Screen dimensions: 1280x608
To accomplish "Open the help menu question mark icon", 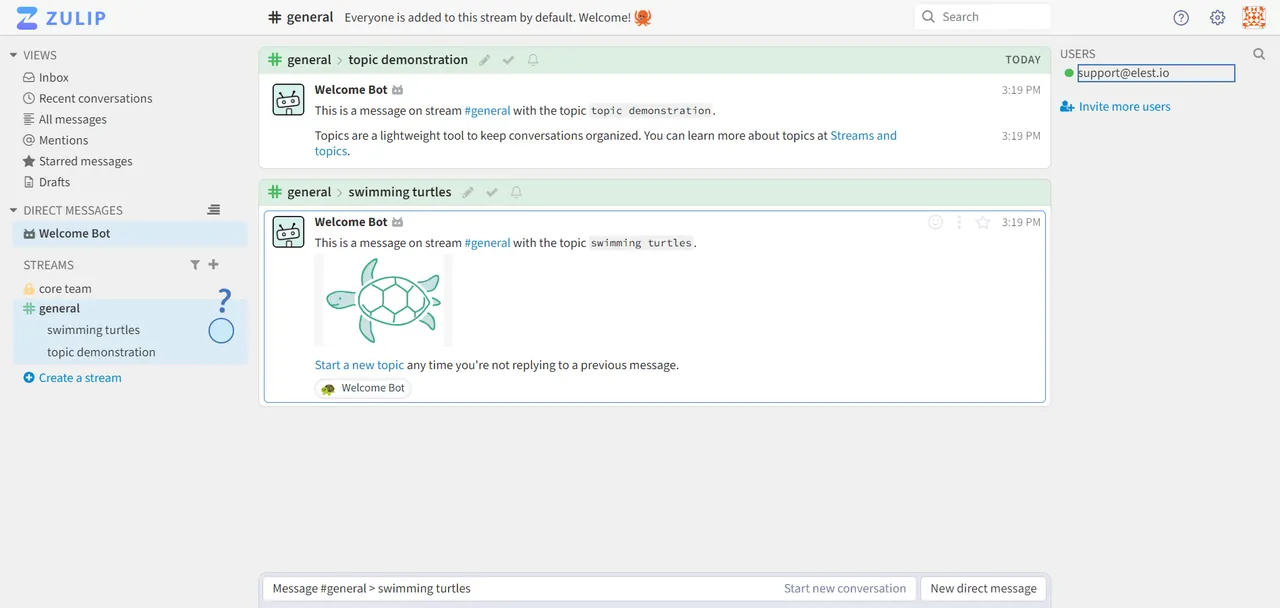I will click(1181, 17).
